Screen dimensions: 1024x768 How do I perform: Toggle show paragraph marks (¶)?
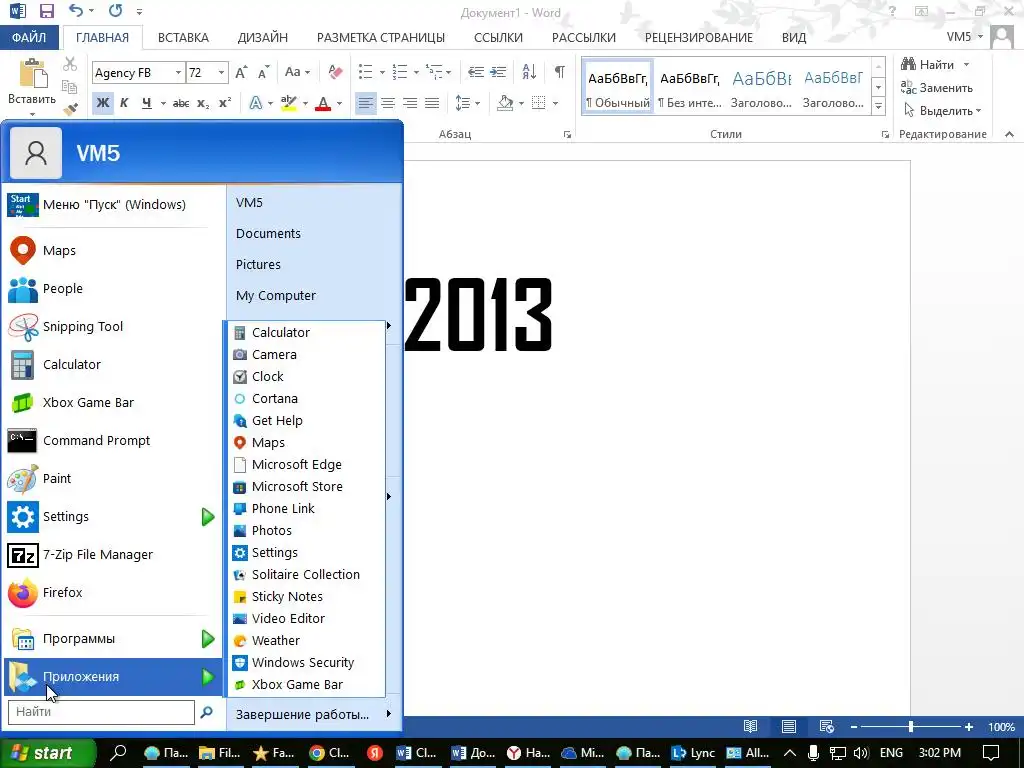[560, 72]
